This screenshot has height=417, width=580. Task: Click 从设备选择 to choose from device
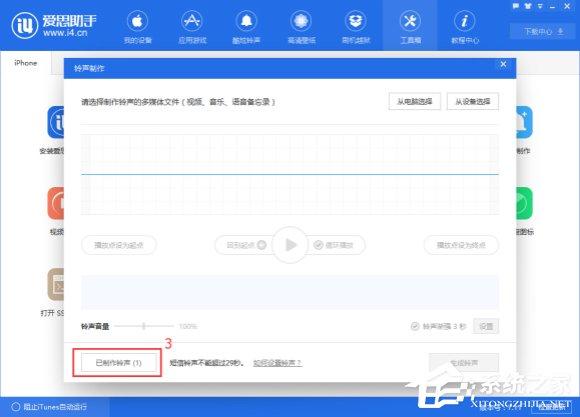click(x=473, y=101)
